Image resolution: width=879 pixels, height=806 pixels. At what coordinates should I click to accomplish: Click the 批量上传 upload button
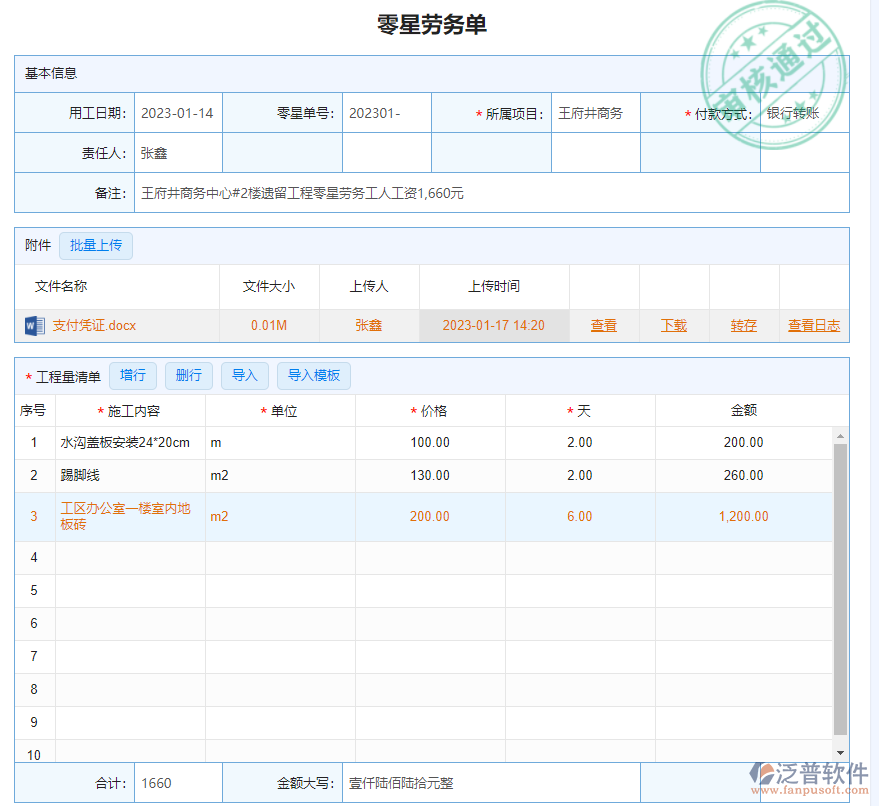(x=96, y=245)
